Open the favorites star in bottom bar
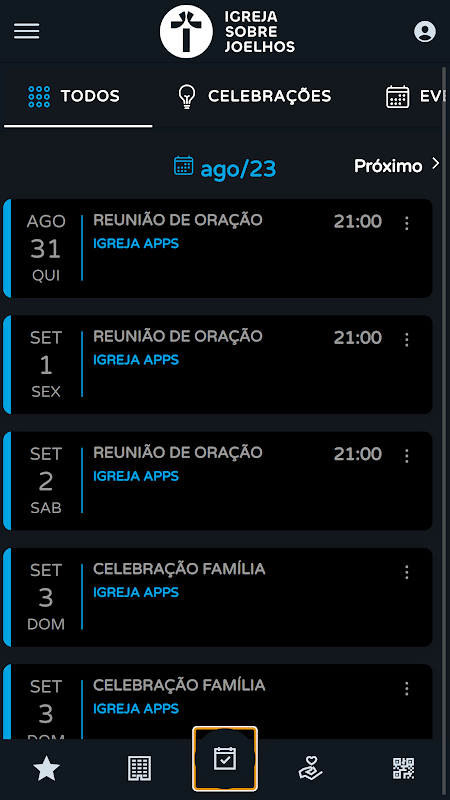The height and width of the screenshot is (800, 450). coord(46,768)
